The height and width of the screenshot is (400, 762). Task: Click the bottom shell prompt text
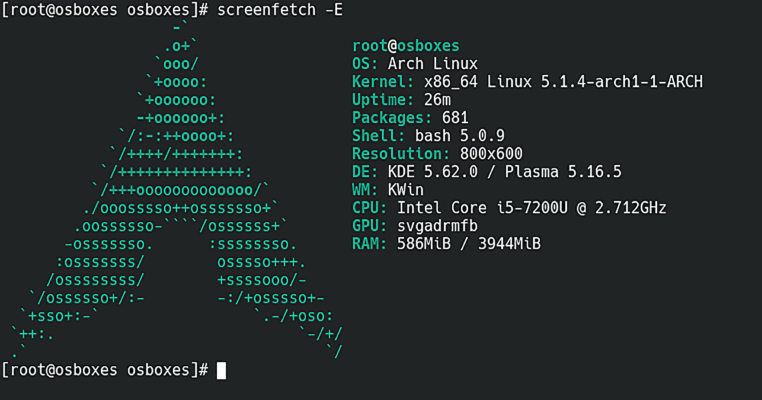pyautogui.click(x=105, y=370)
